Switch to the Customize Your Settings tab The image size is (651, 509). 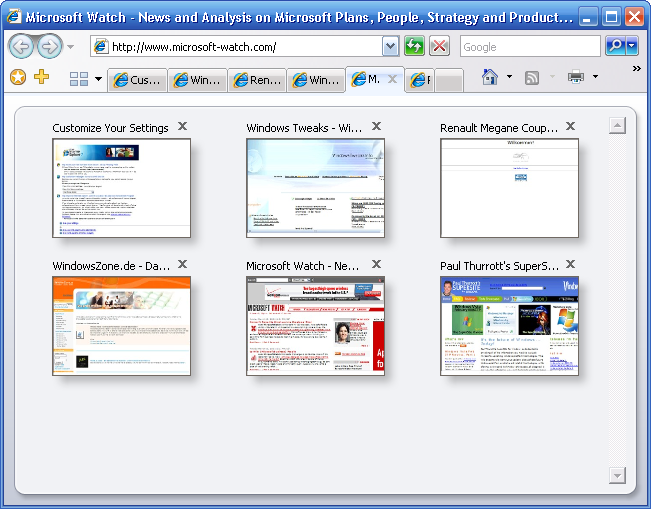click(x=137, y=81)
